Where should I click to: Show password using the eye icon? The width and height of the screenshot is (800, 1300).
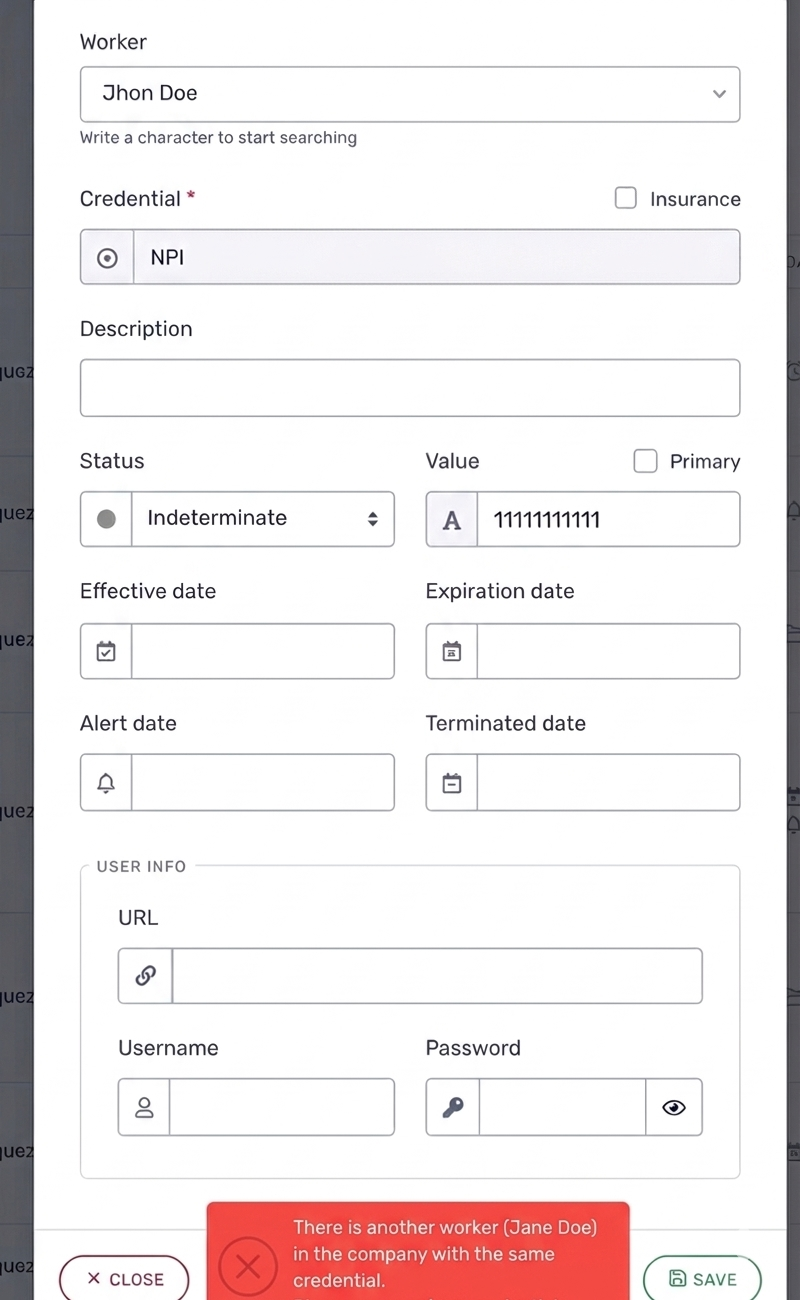tap(674, 1107)
